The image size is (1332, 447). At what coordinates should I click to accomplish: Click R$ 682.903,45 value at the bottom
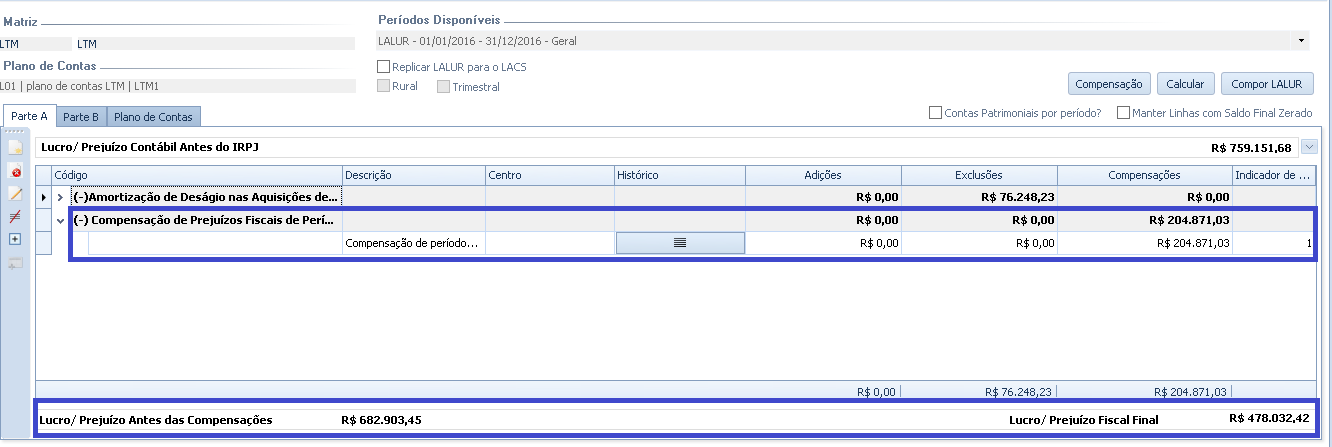tap(381, 420)
